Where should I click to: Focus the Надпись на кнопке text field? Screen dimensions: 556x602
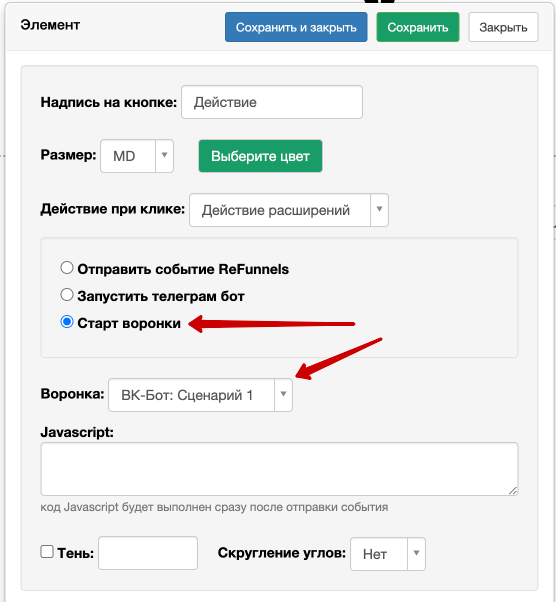tap(272, 102)
